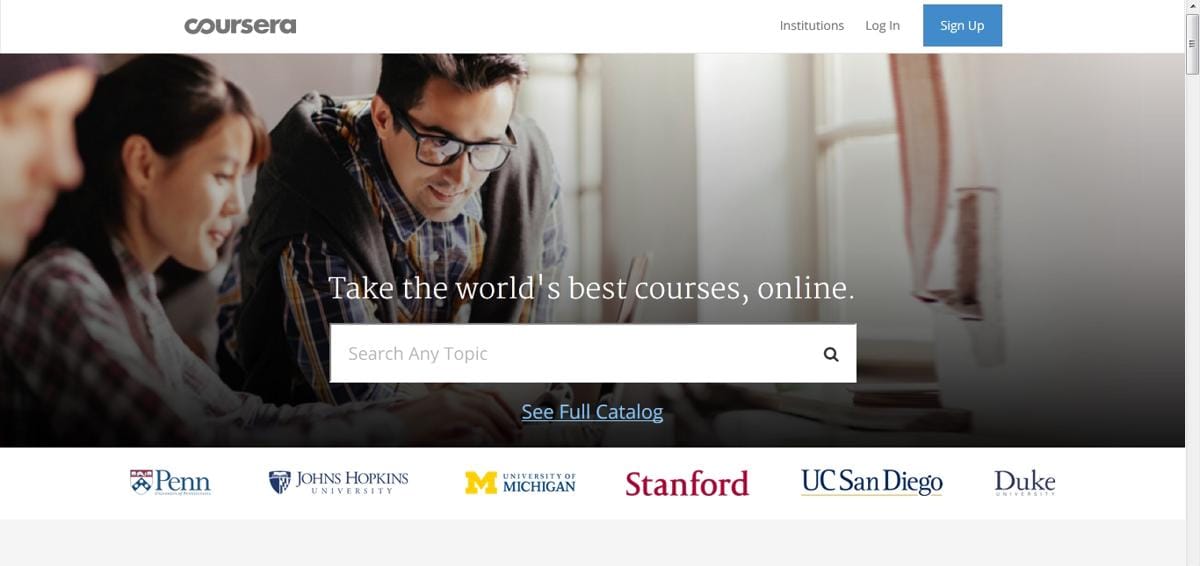Viewport: 1200px width, 566px height.
Task: Click the scrollbar track below the thumb
Action: (x=1192, y=320)
